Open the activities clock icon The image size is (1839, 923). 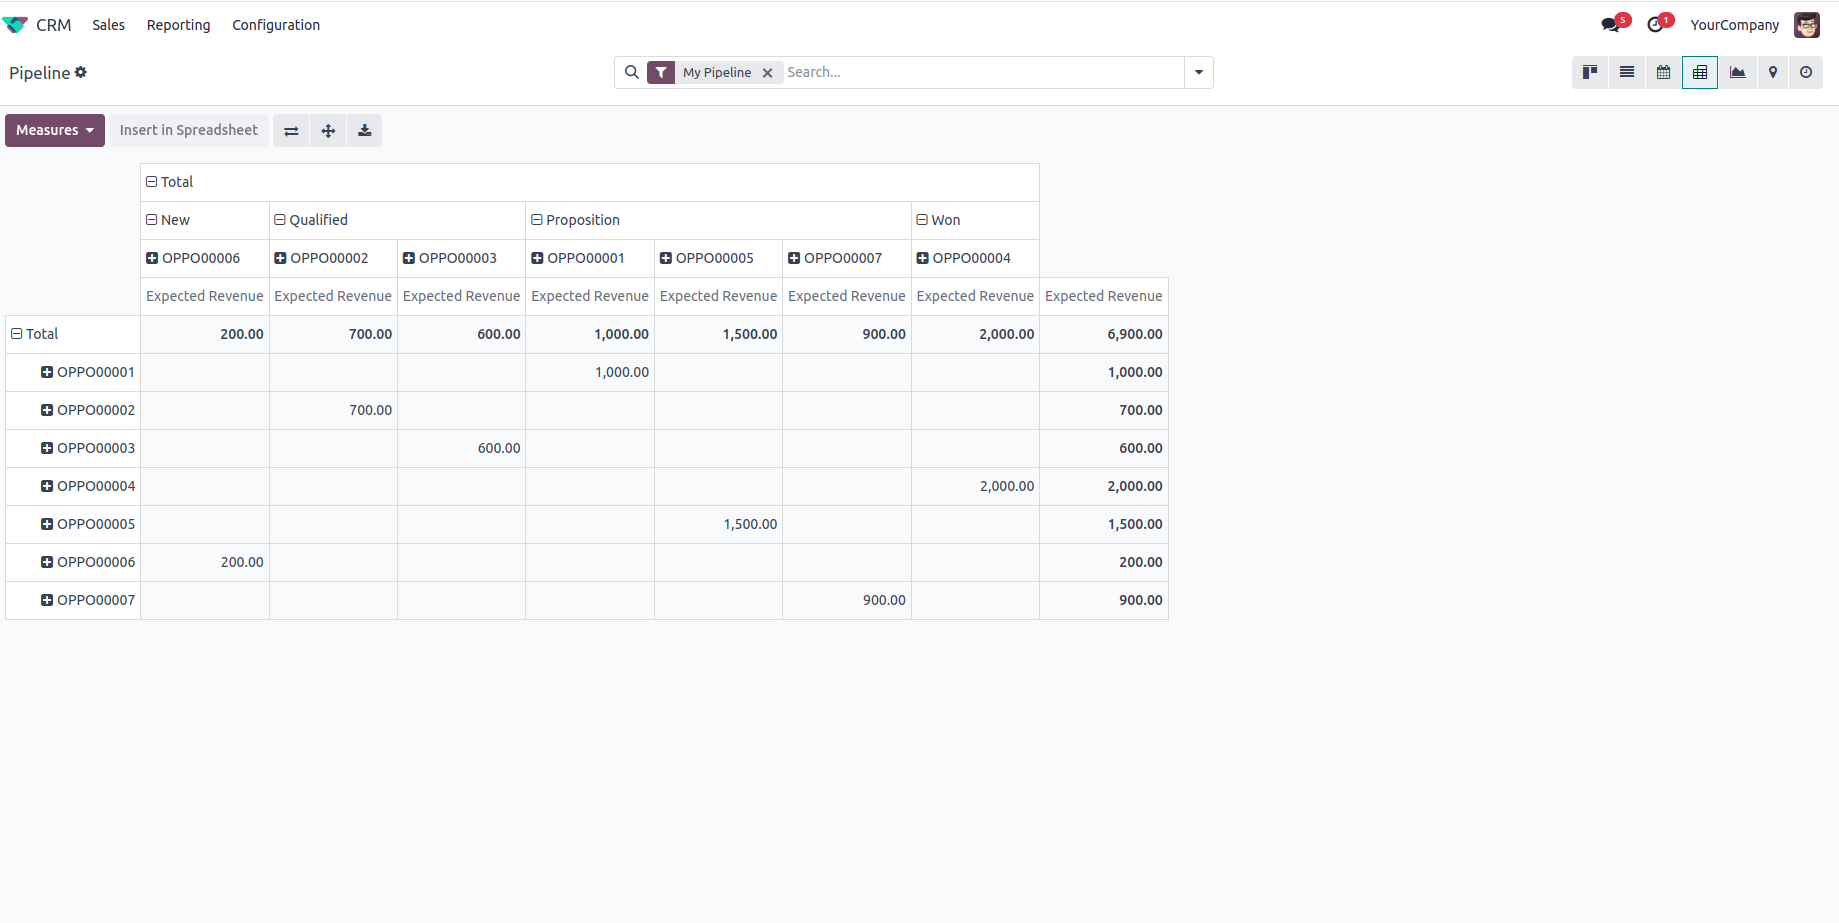[1656, 25]
